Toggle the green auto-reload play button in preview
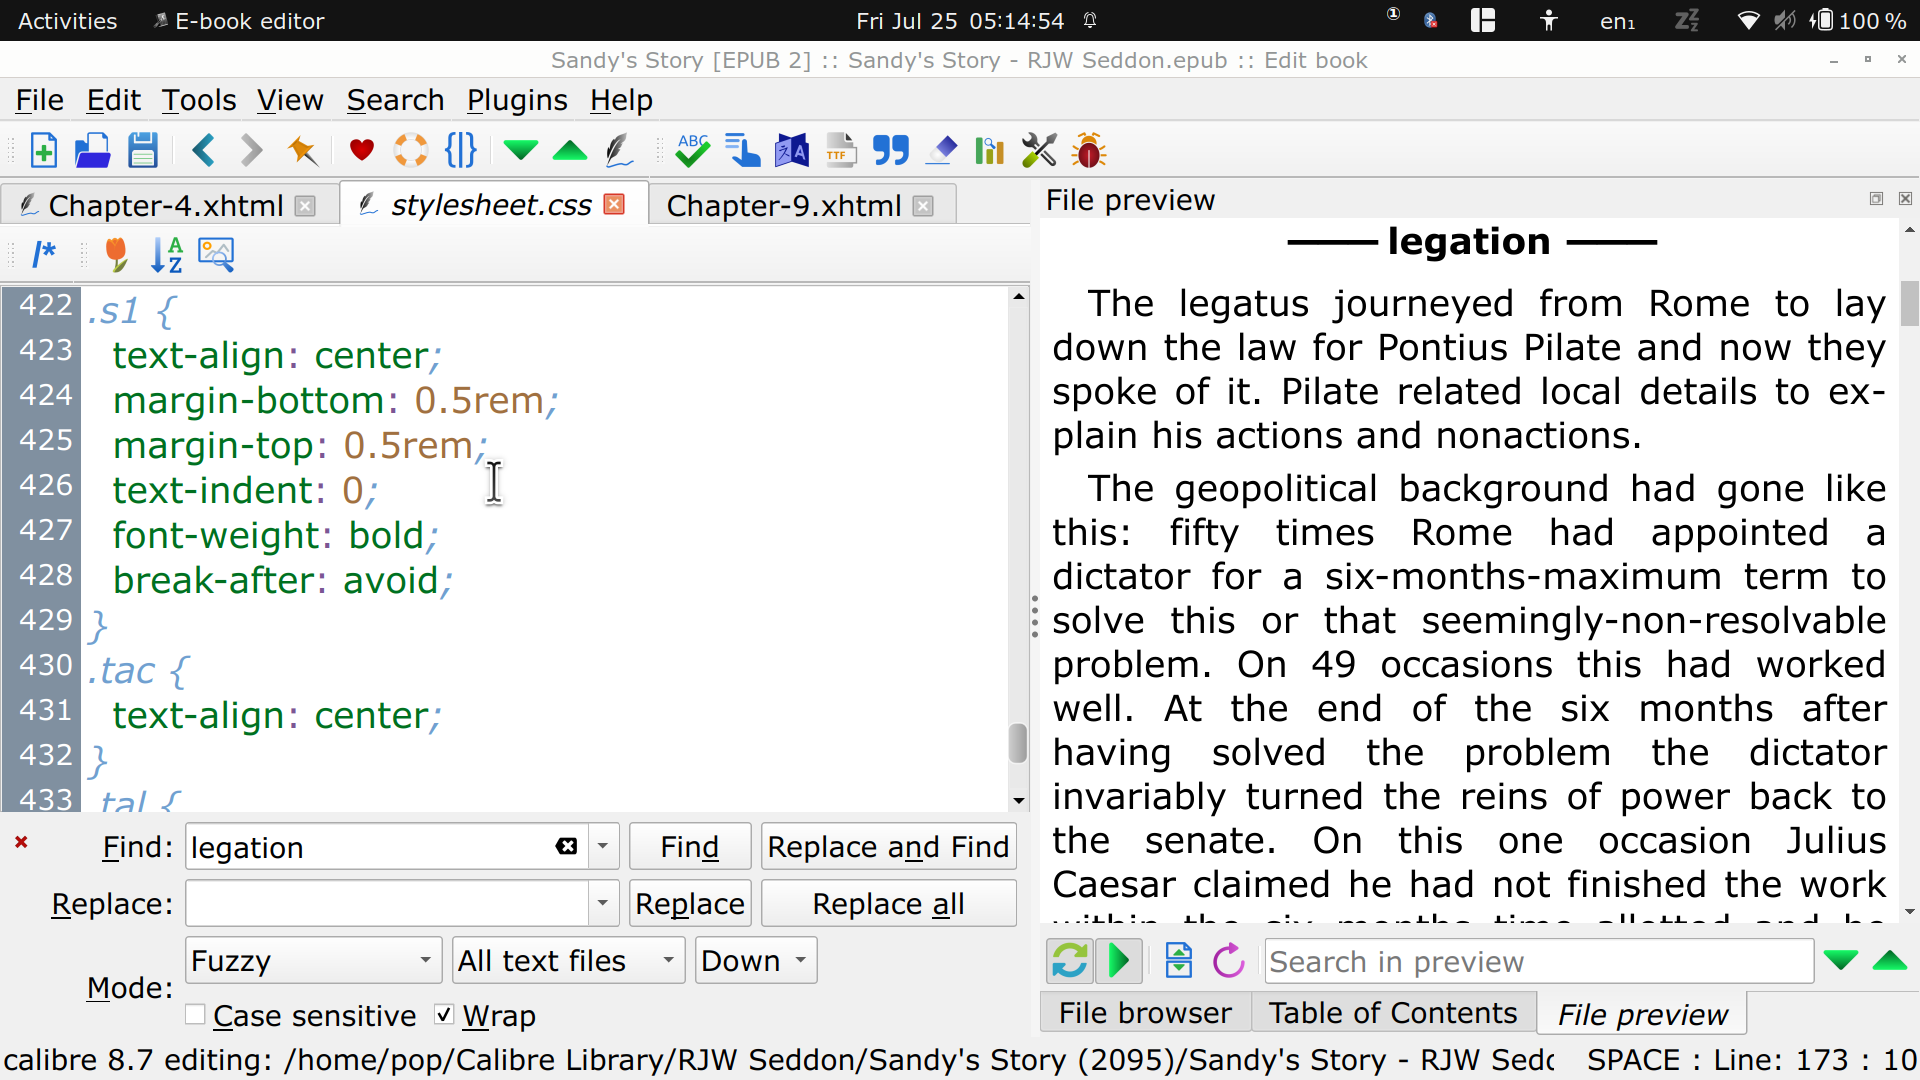 pyautogui.click(x=1119, y=961)
